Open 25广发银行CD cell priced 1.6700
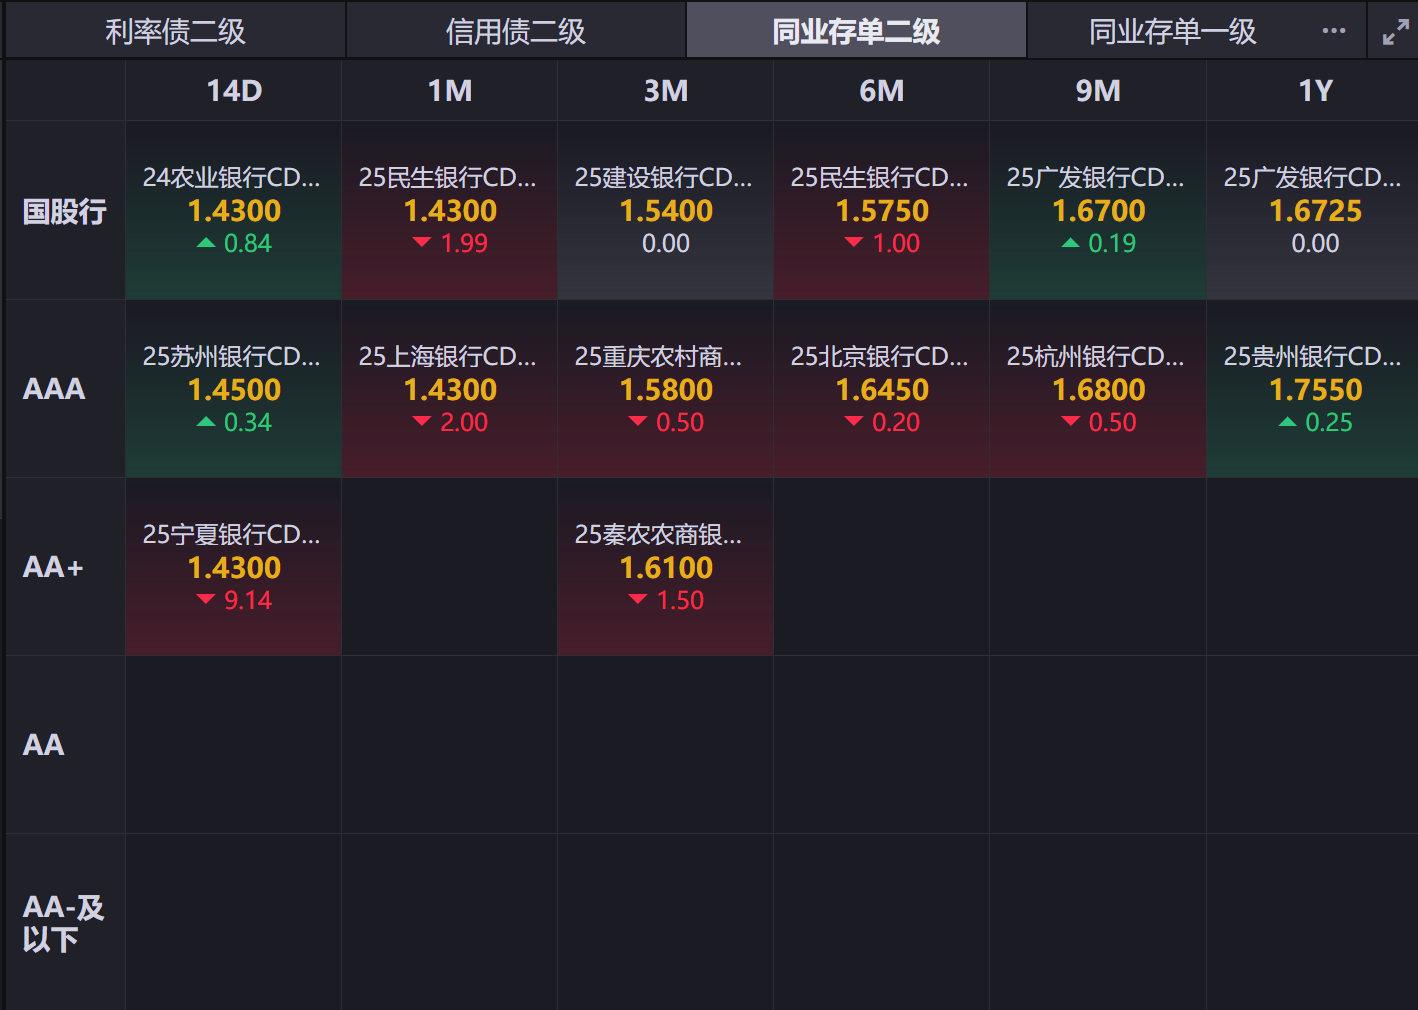 (x=1098, y=211)
